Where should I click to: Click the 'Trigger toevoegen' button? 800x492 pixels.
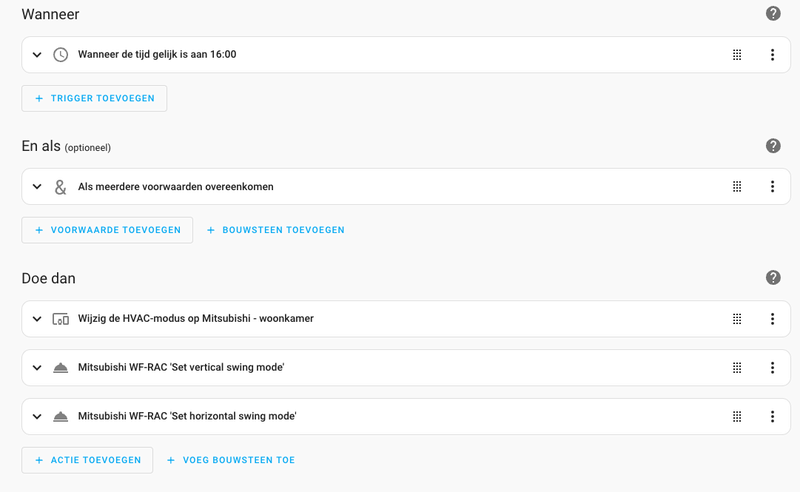click(94, 98)
